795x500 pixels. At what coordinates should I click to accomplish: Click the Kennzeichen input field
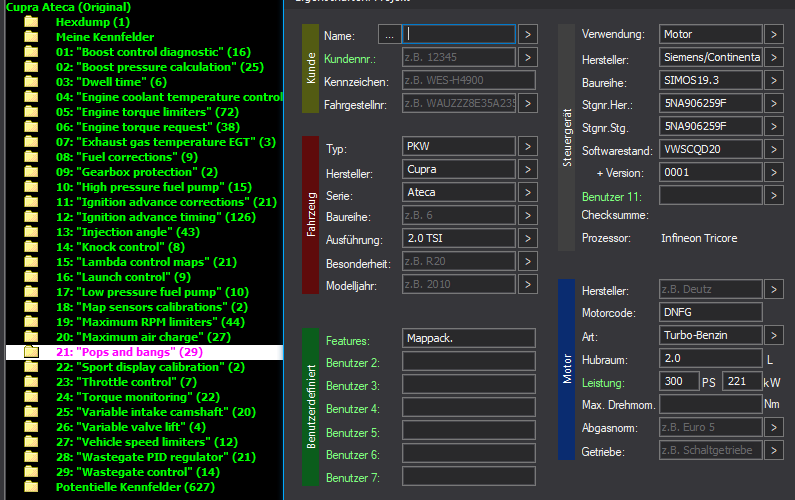(469, 80)
